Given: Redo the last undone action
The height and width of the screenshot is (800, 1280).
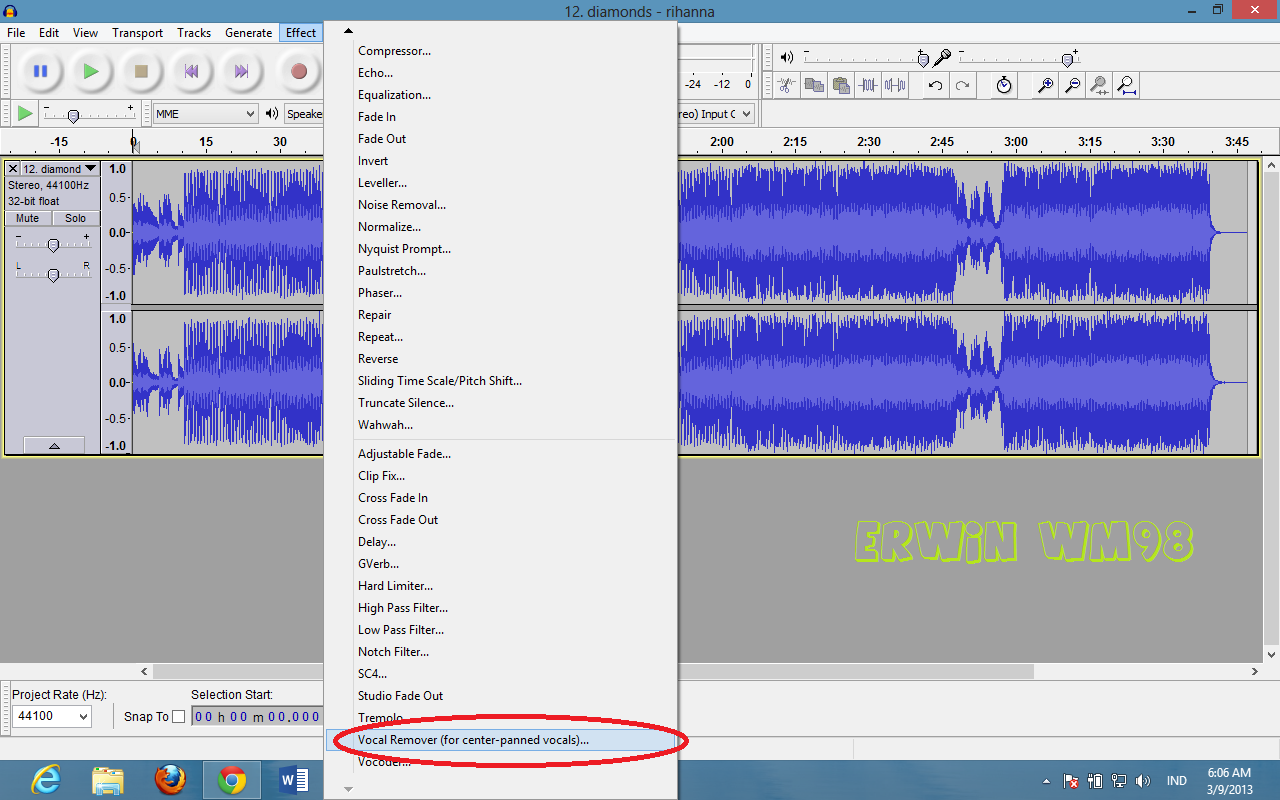Looking at the screenshot, I should point(962,85).
